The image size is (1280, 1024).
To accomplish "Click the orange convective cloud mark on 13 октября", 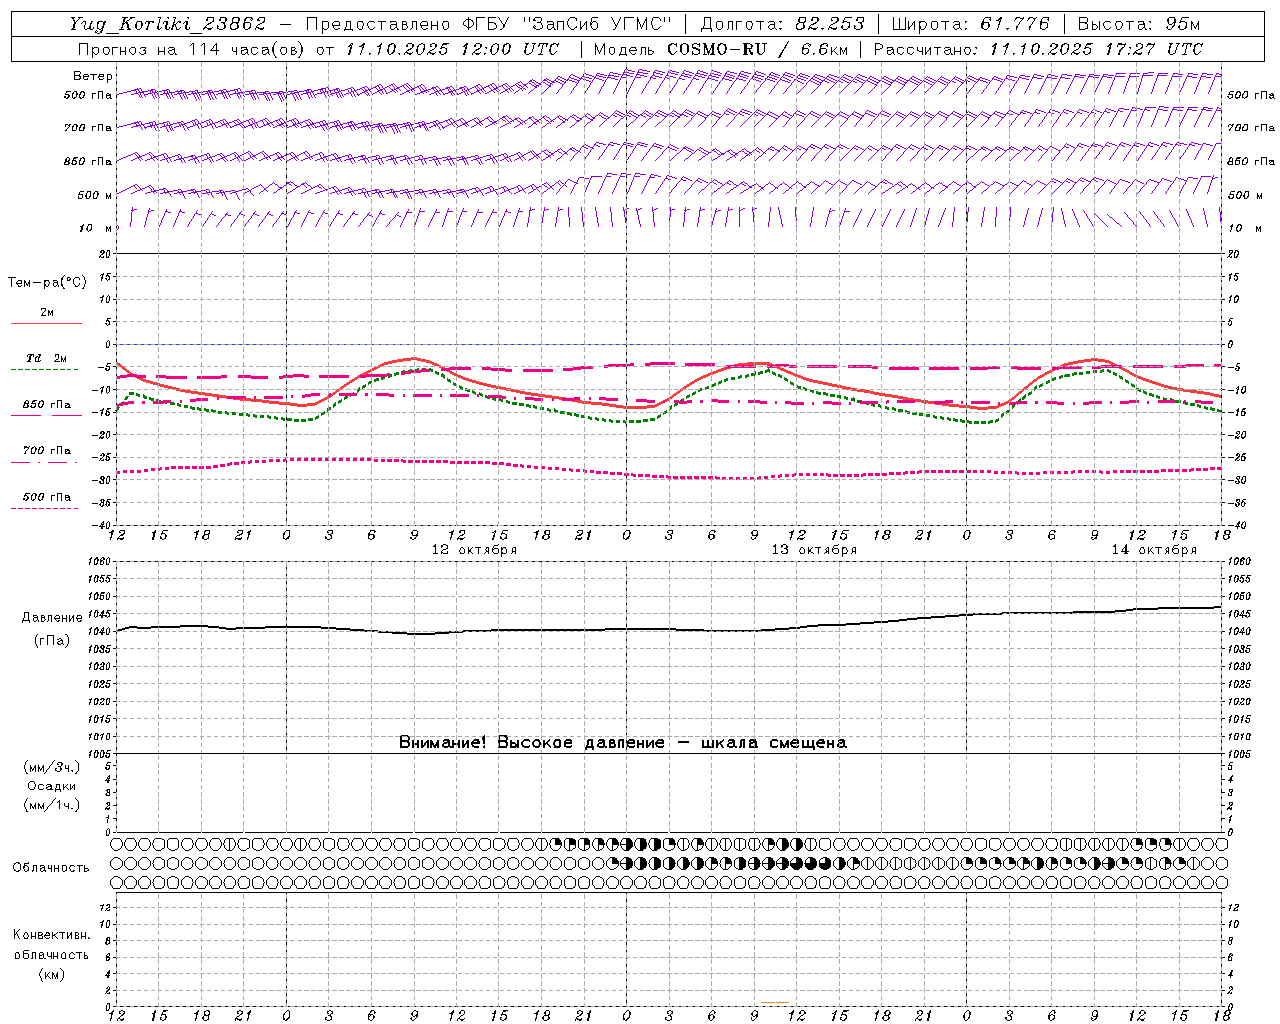I will pos(775,1002).
